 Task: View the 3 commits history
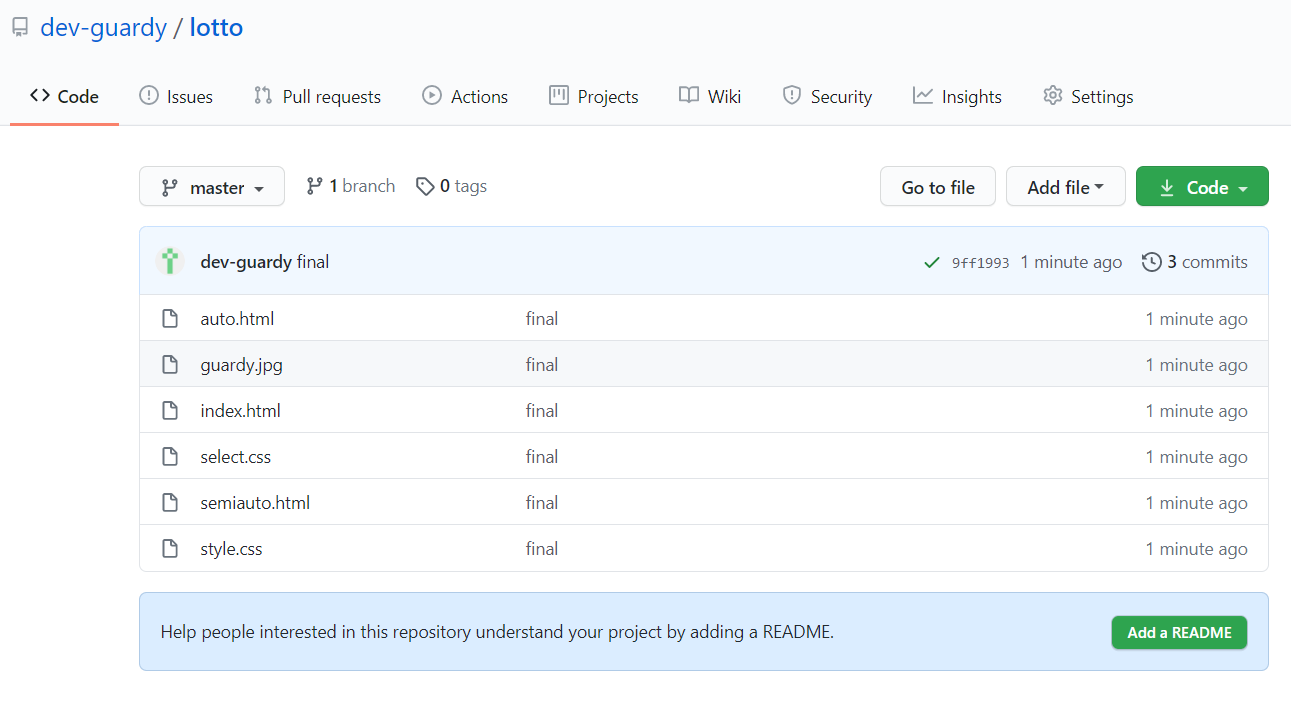click(x=1196, y=262)
